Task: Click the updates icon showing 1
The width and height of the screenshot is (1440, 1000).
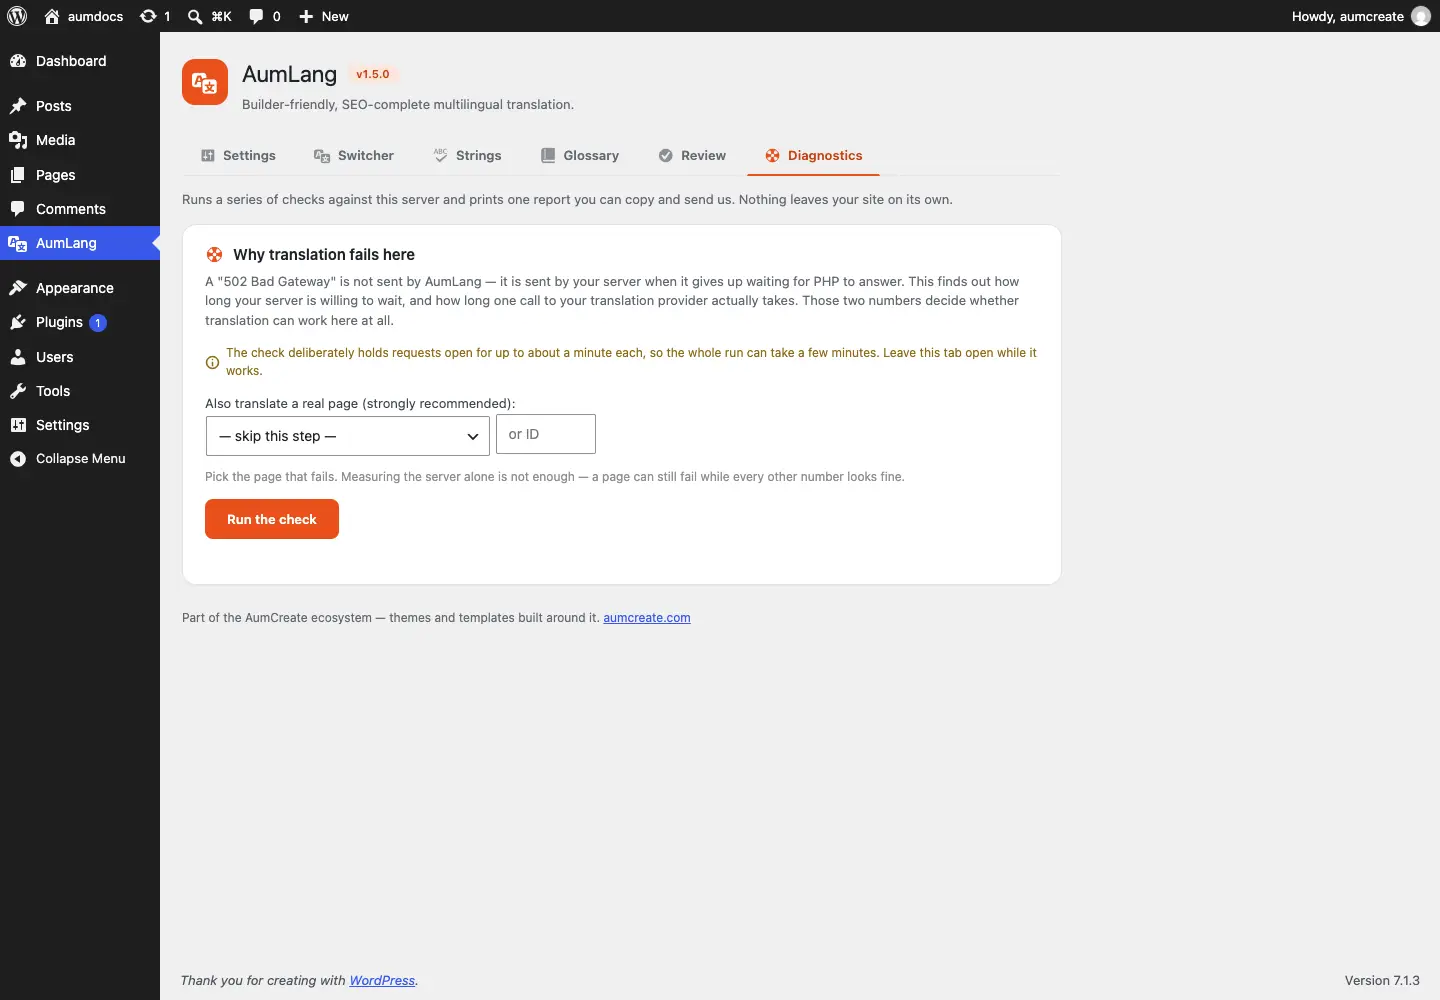Action: click(148, 16)
